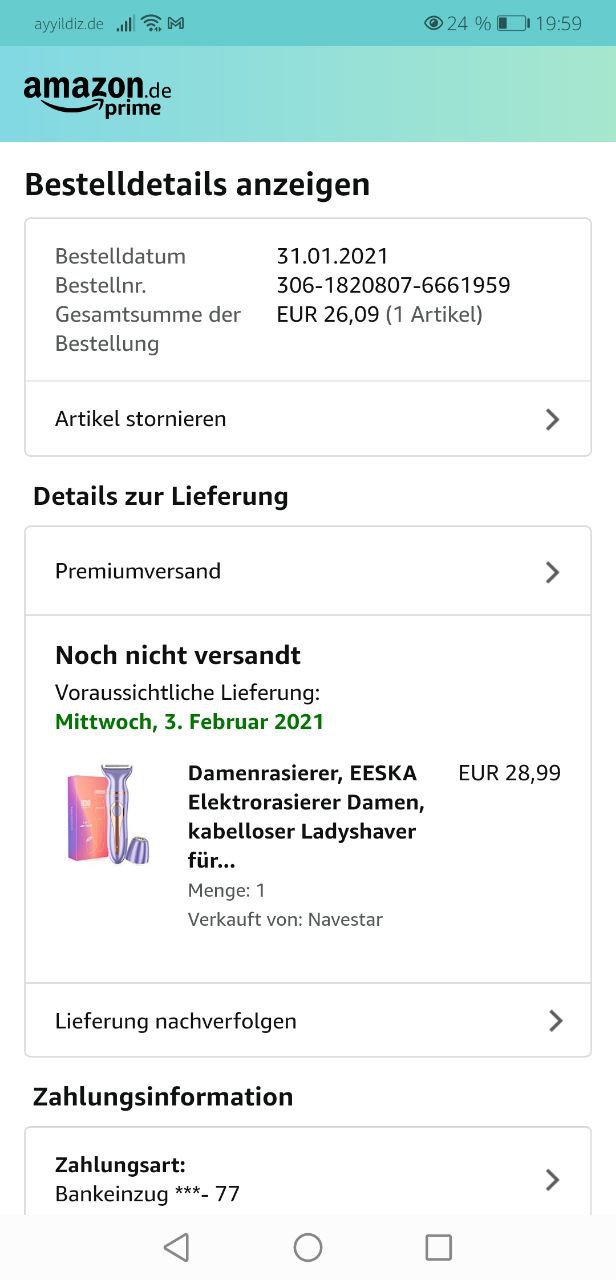Tap the signal strength bars icon
Screen dimensions: 616x1280
tap(125, 23)
